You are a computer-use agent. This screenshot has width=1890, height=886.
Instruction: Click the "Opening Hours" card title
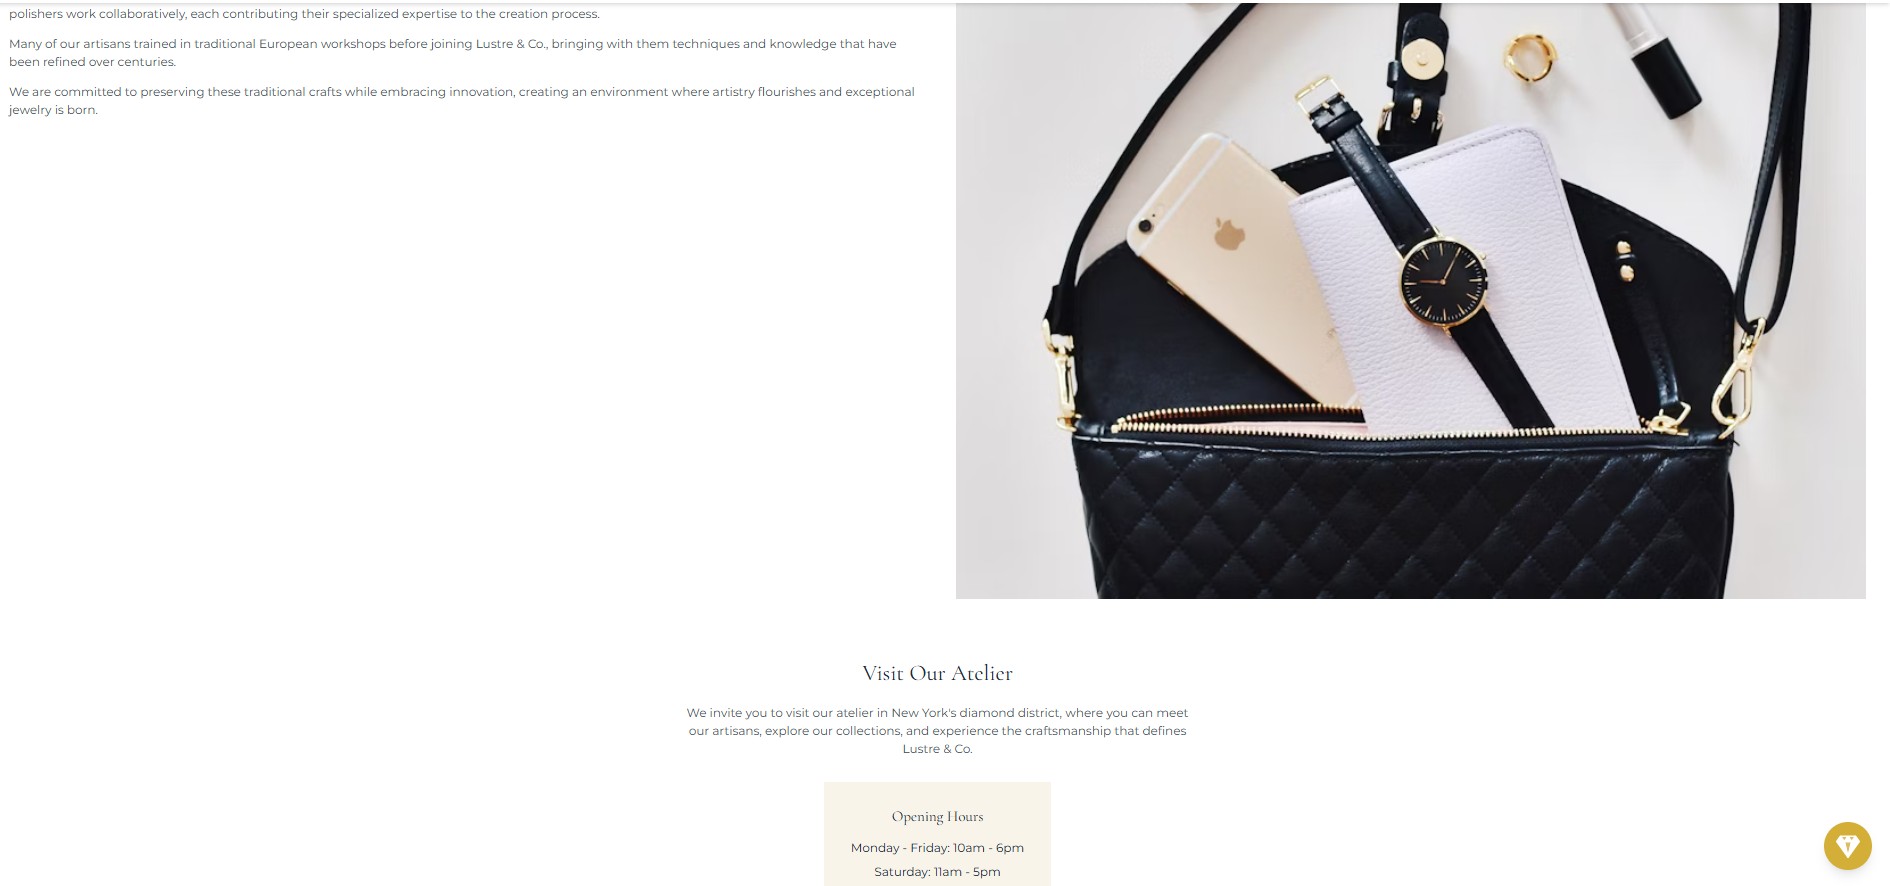point(937,816)
